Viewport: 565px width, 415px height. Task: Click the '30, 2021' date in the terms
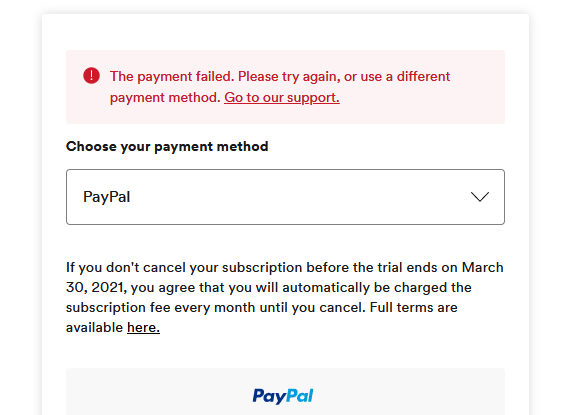[96, 287]
